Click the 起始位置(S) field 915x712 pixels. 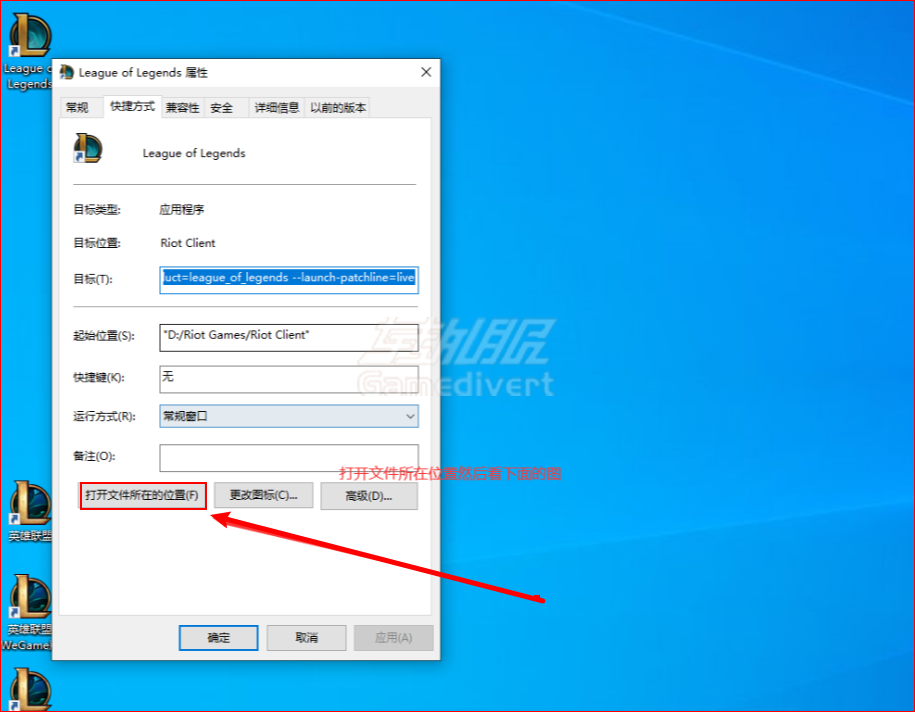coord(289,337)
